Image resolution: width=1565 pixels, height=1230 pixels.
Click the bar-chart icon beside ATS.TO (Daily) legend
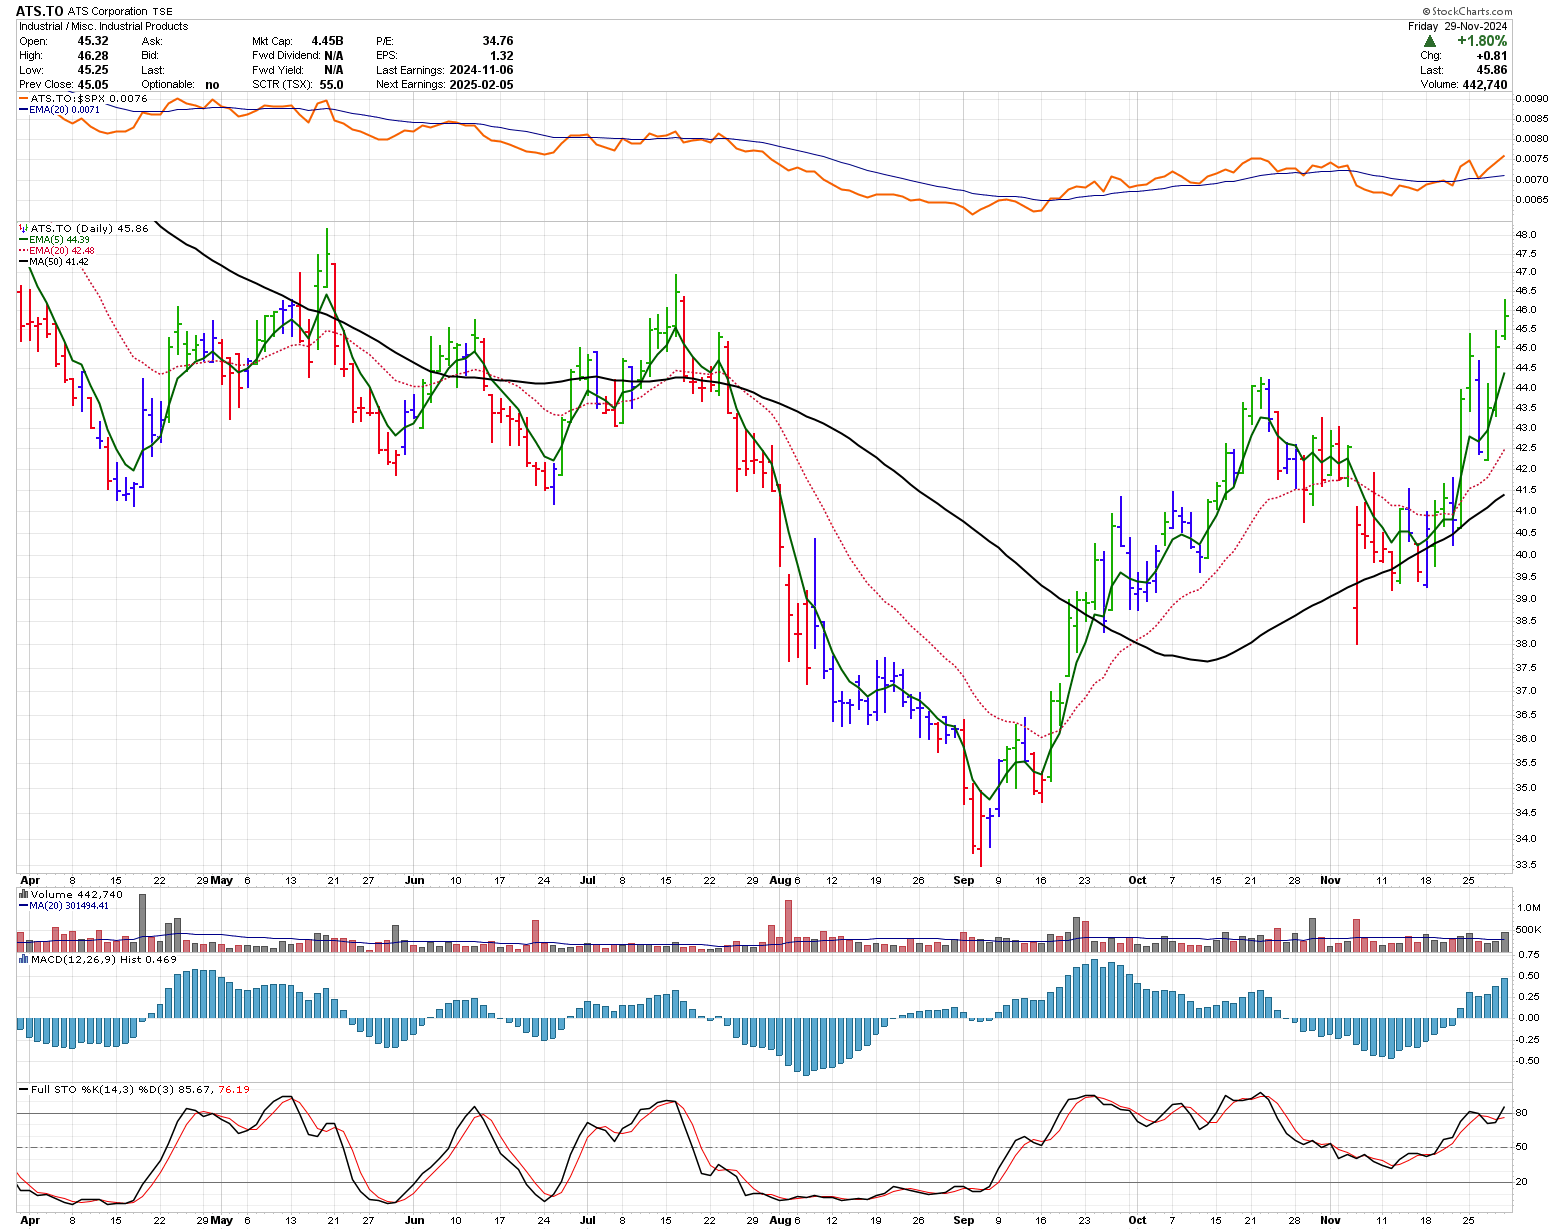click(x=23, y=229)
